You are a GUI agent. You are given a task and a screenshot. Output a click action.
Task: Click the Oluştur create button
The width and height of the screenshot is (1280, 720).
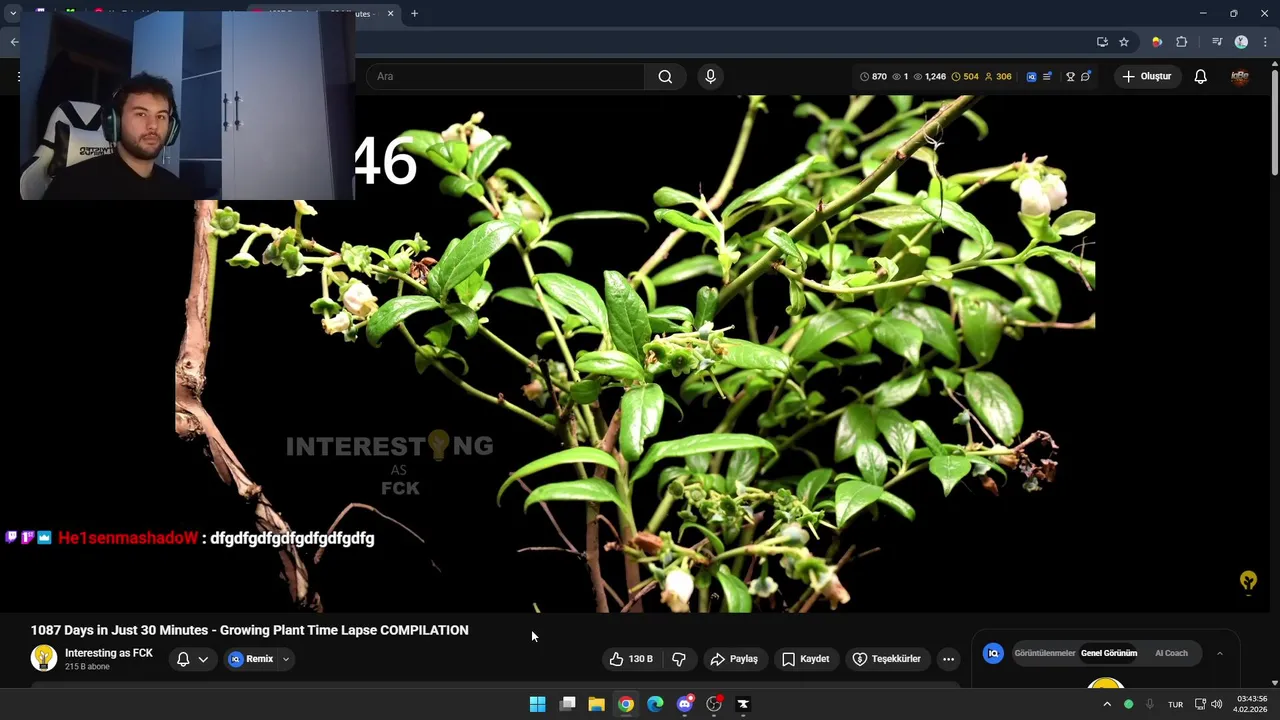coord(1148,77)
